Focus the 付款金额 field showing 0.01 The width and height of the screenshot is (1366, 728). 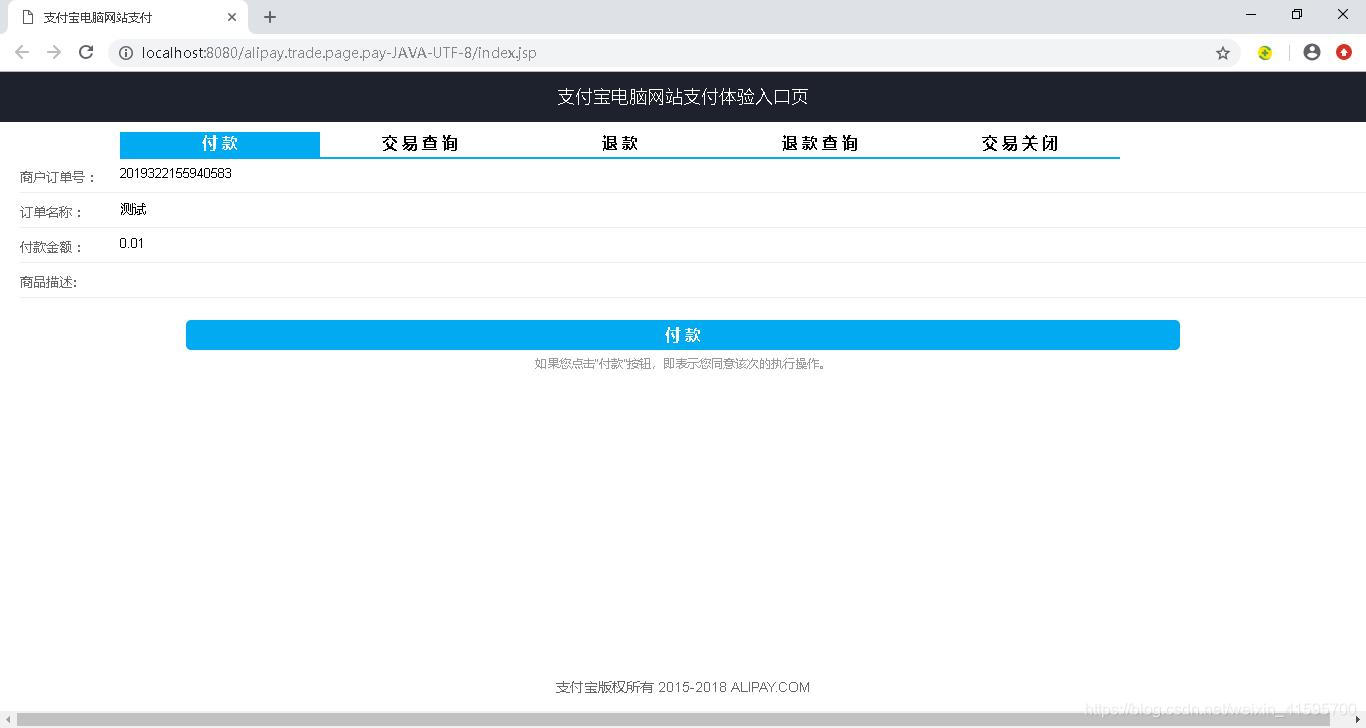coord(742,244)
